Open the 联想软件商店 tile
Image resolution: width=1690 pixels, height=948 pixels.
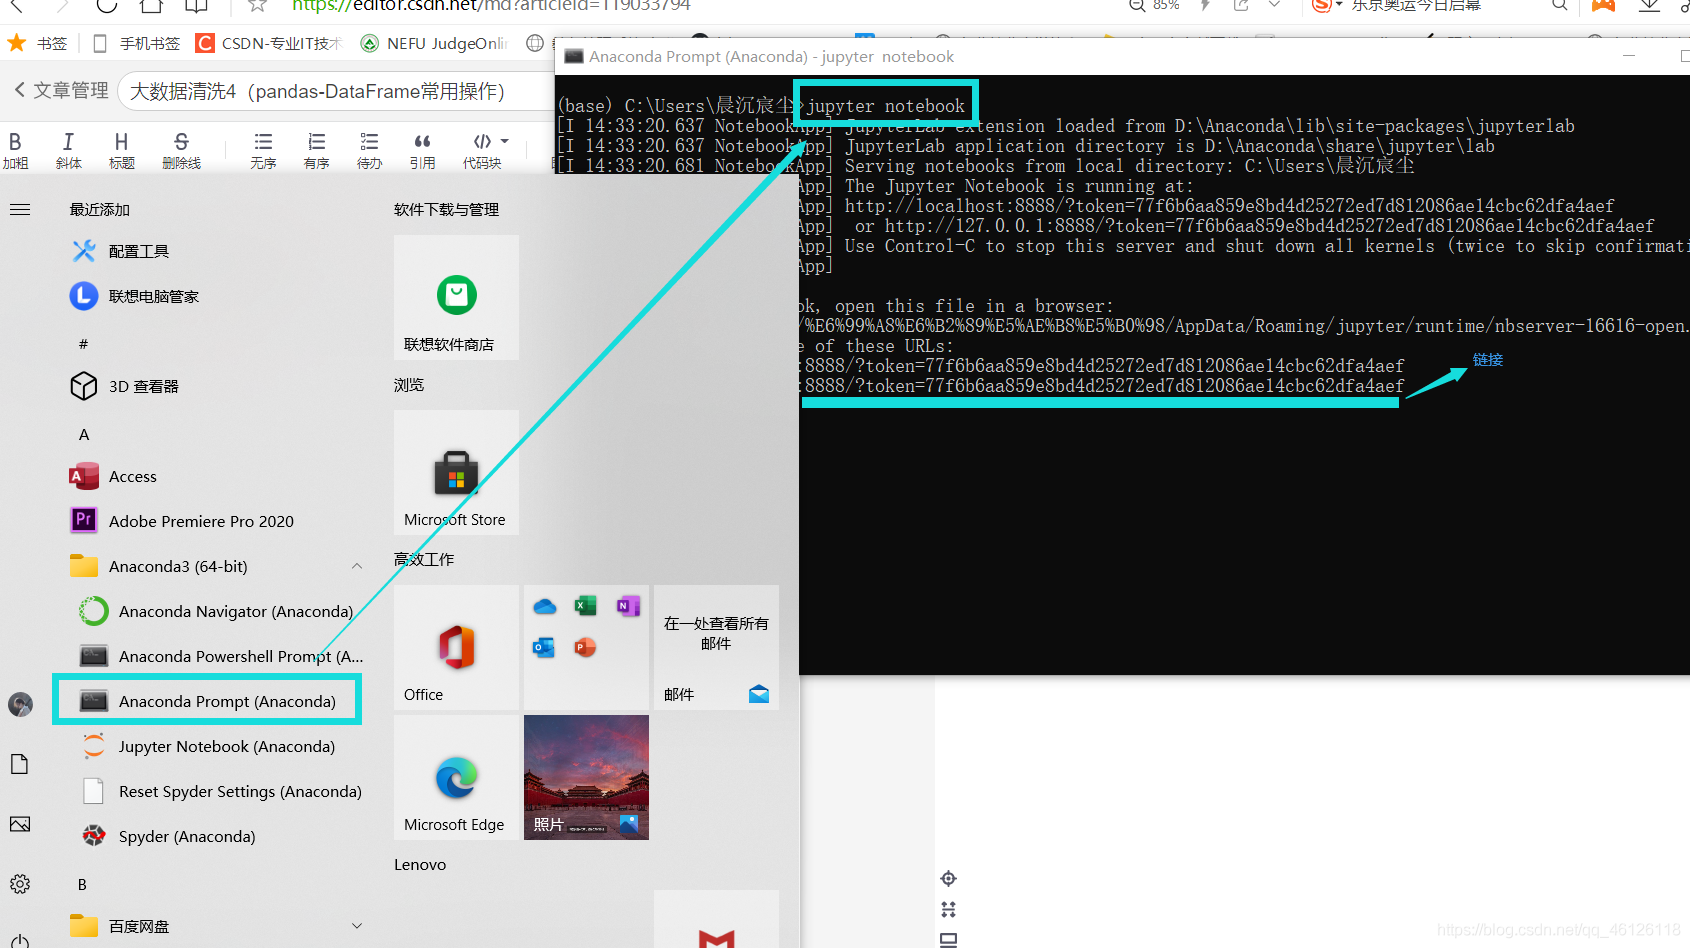(456, 297)
